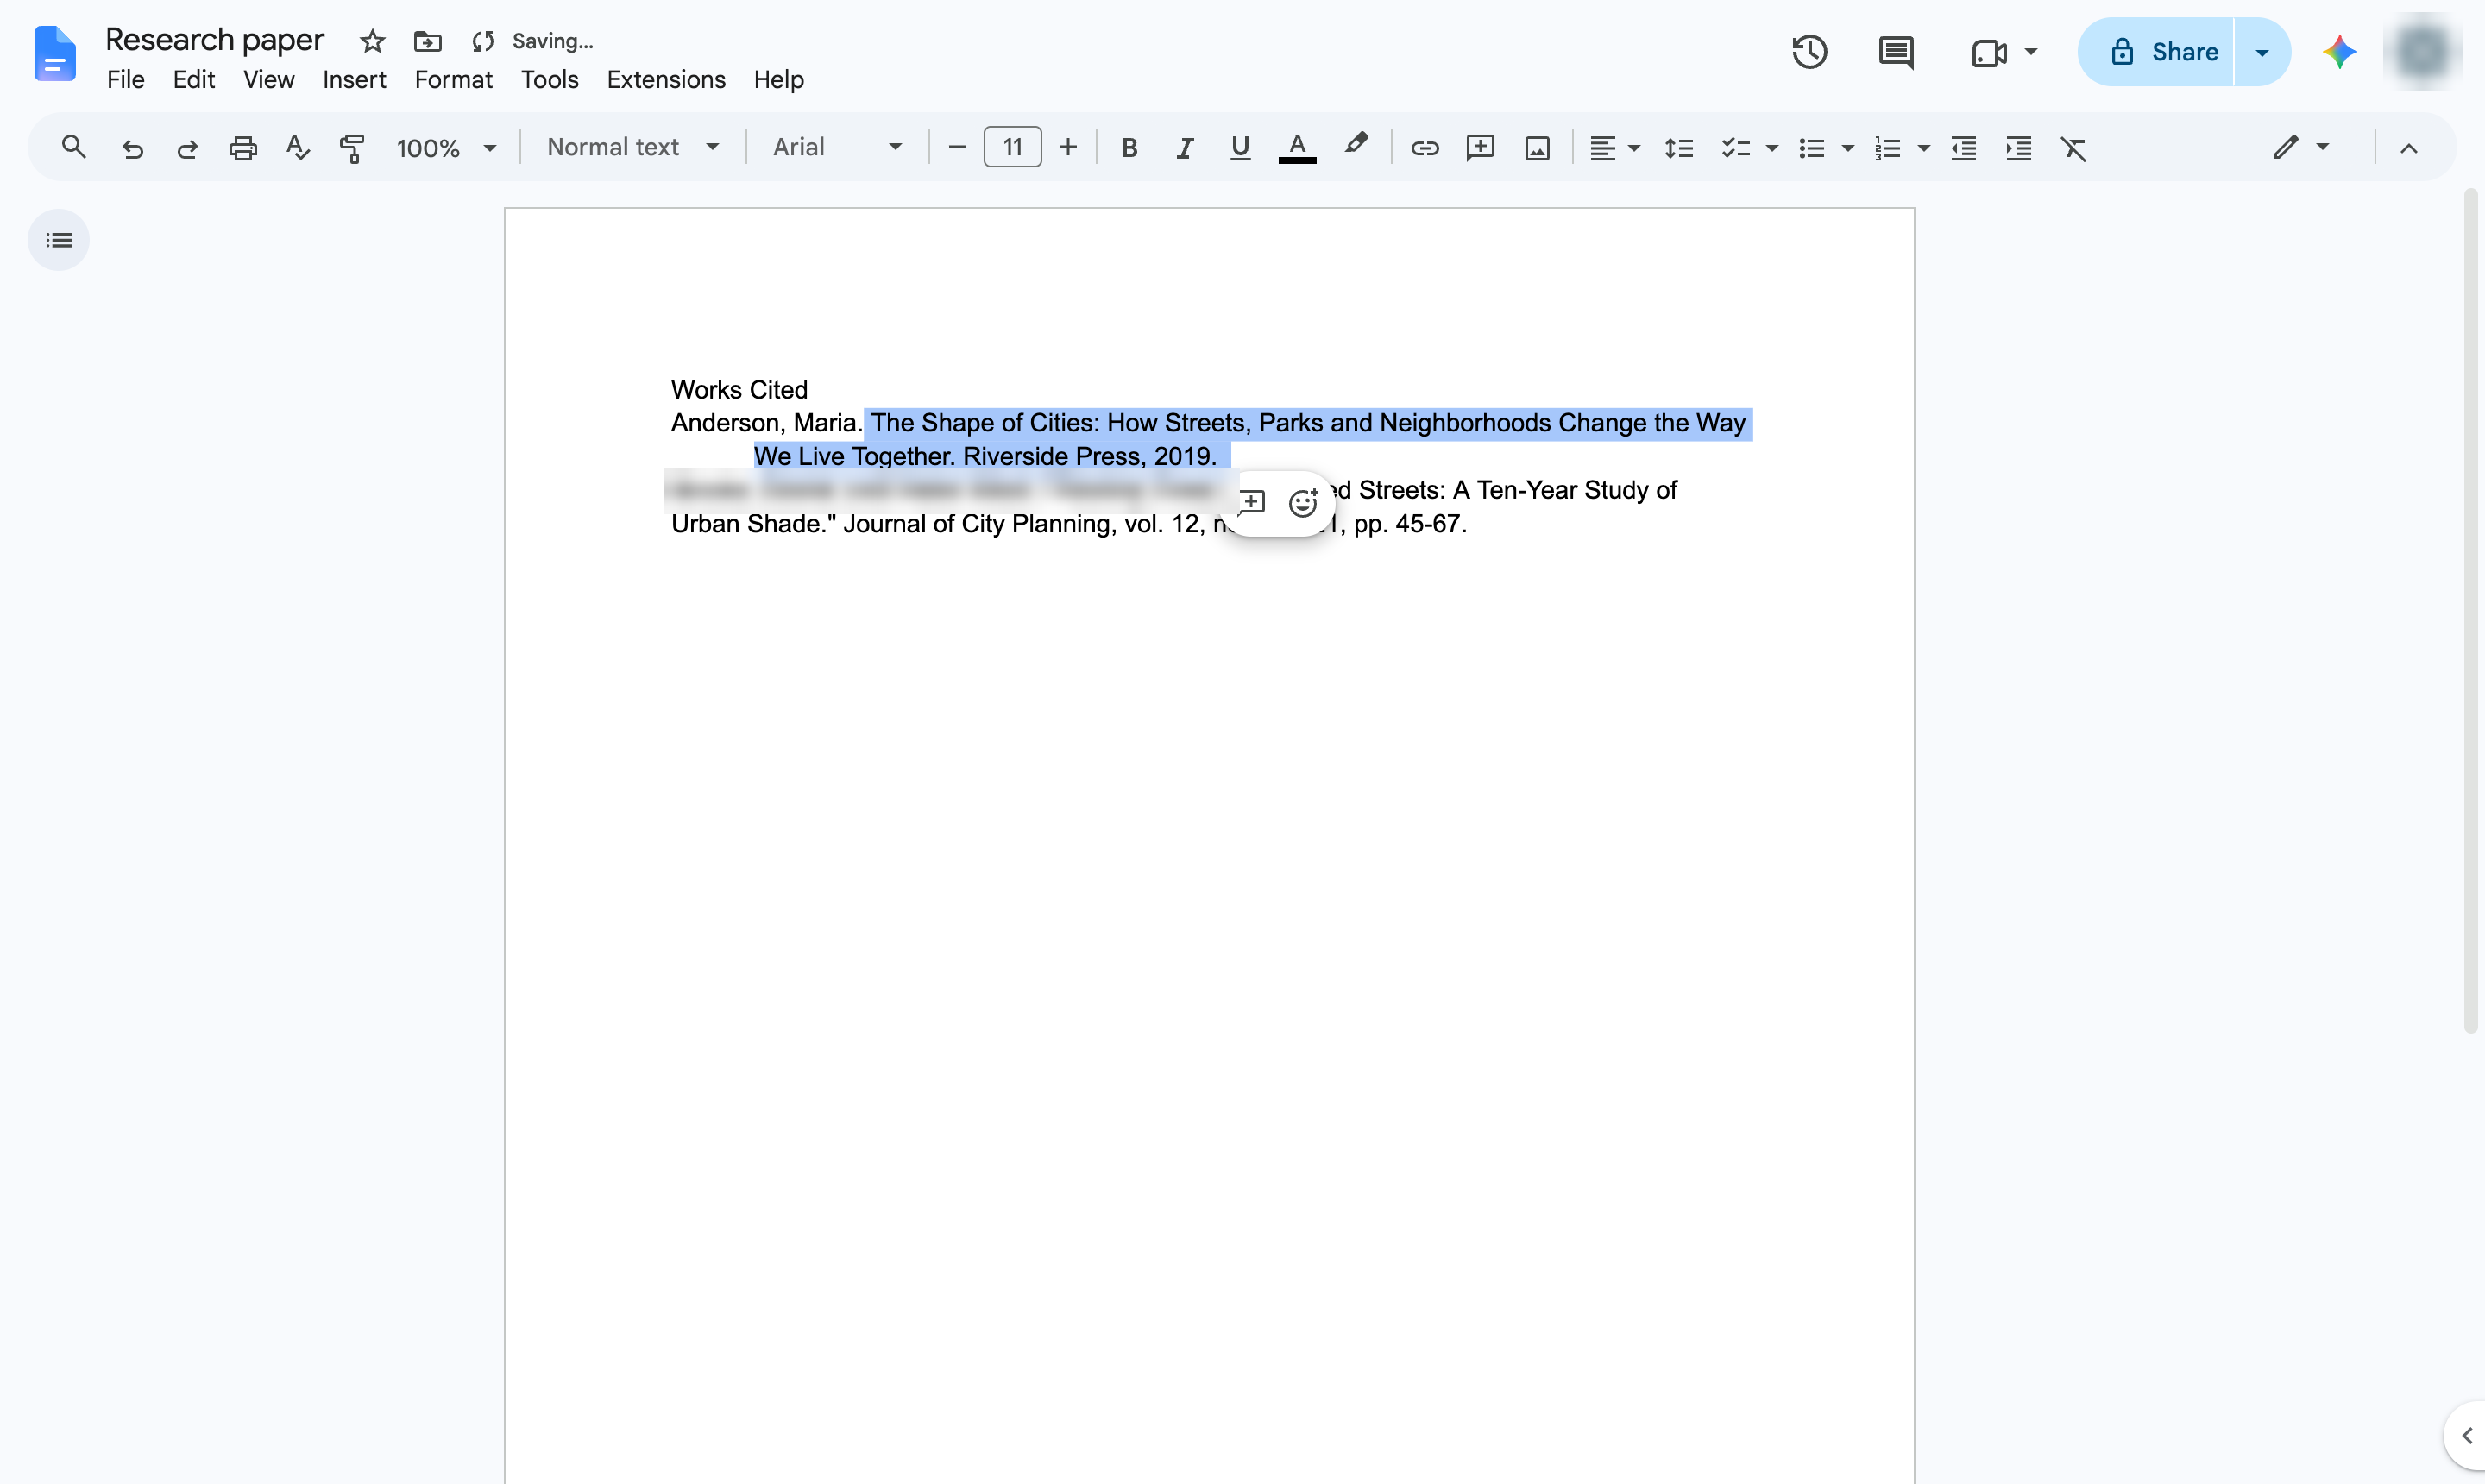Screen dimensions: 2485x1484
Task: Click the 'Works Cited' heading text
Action: [x=739, y=389]
